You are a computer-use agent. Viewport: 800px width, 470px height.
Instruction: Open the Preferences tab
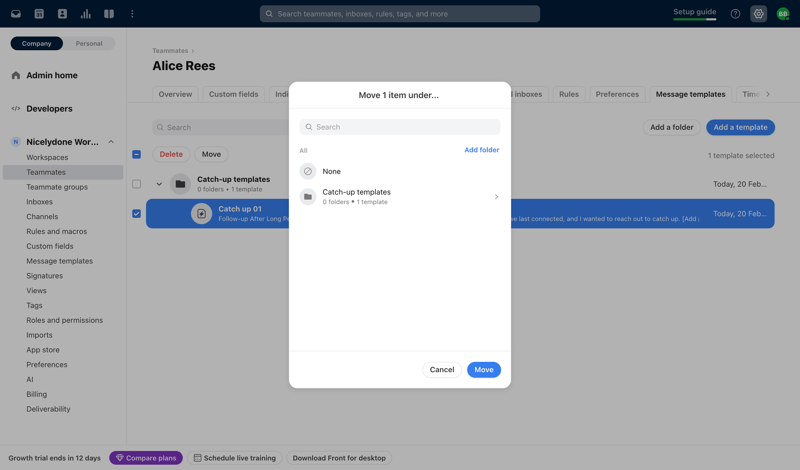point(617,94)
